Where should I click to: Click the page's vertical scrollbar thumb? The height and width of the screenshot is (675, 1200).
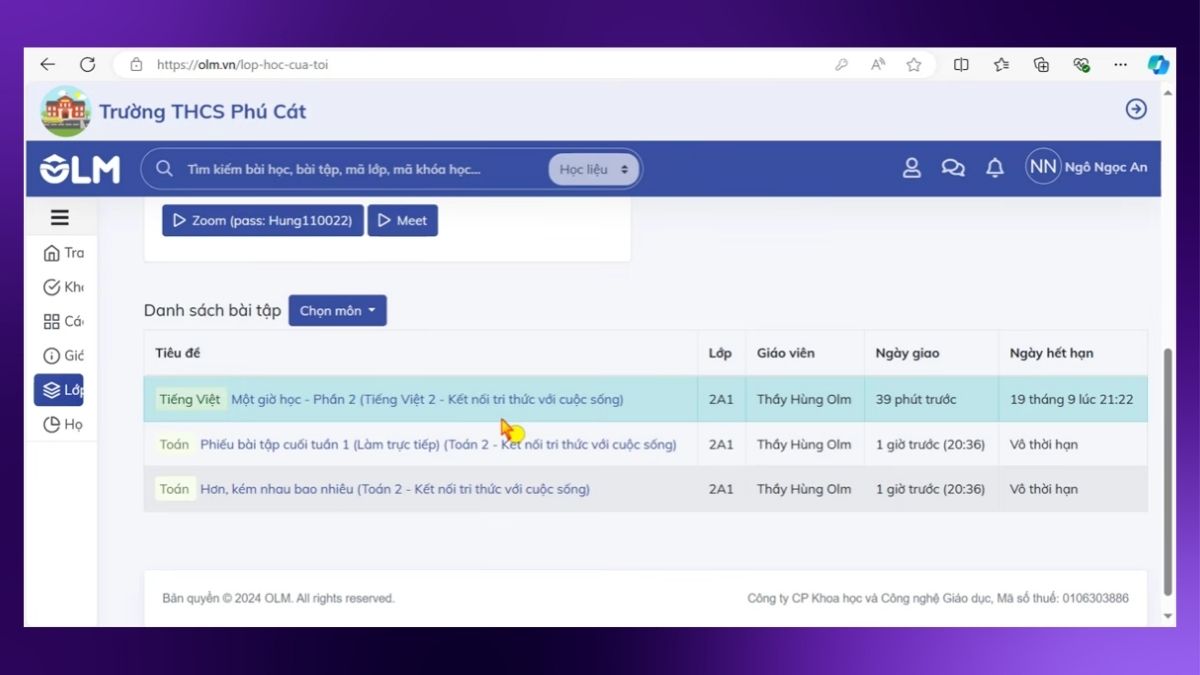1168,472
